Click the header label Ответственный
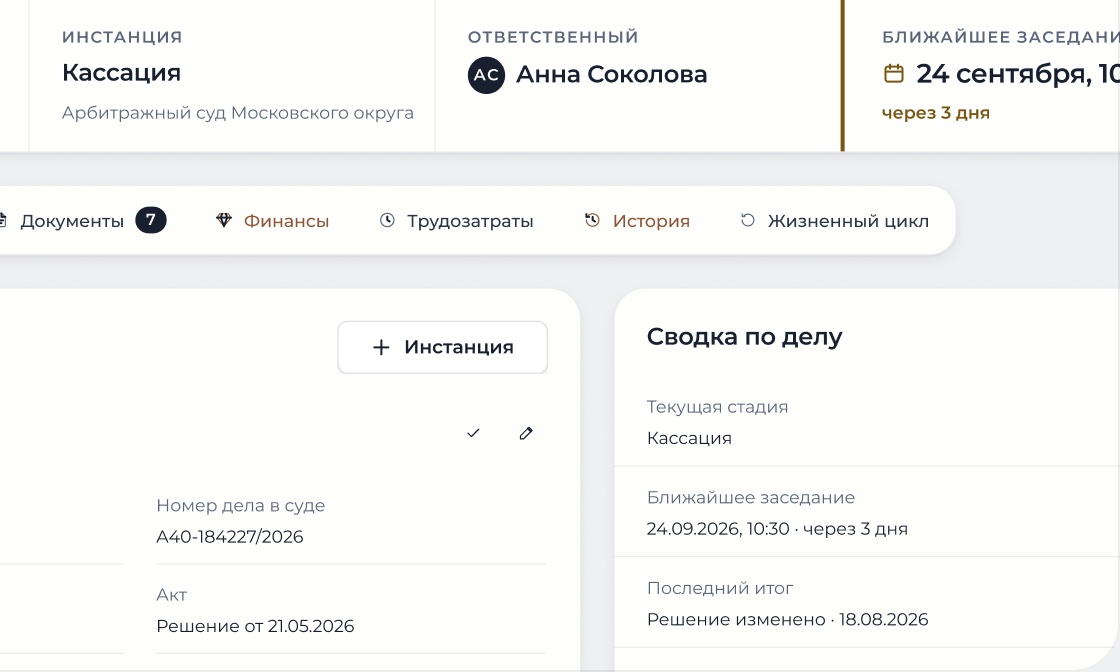 pyautogui.click(x=553, y=37)
